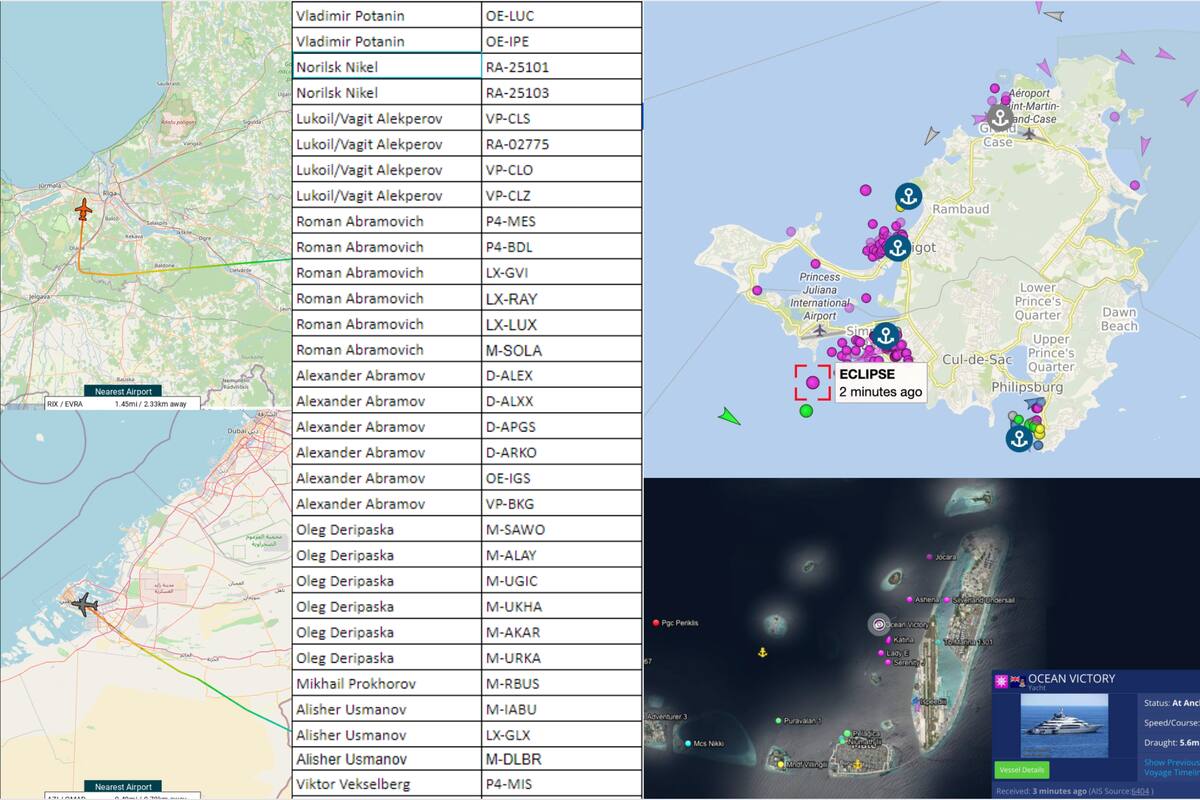Open the blue anchor port near Rambaud
This screenshot has width=1200, height=800.
(908, 196)
